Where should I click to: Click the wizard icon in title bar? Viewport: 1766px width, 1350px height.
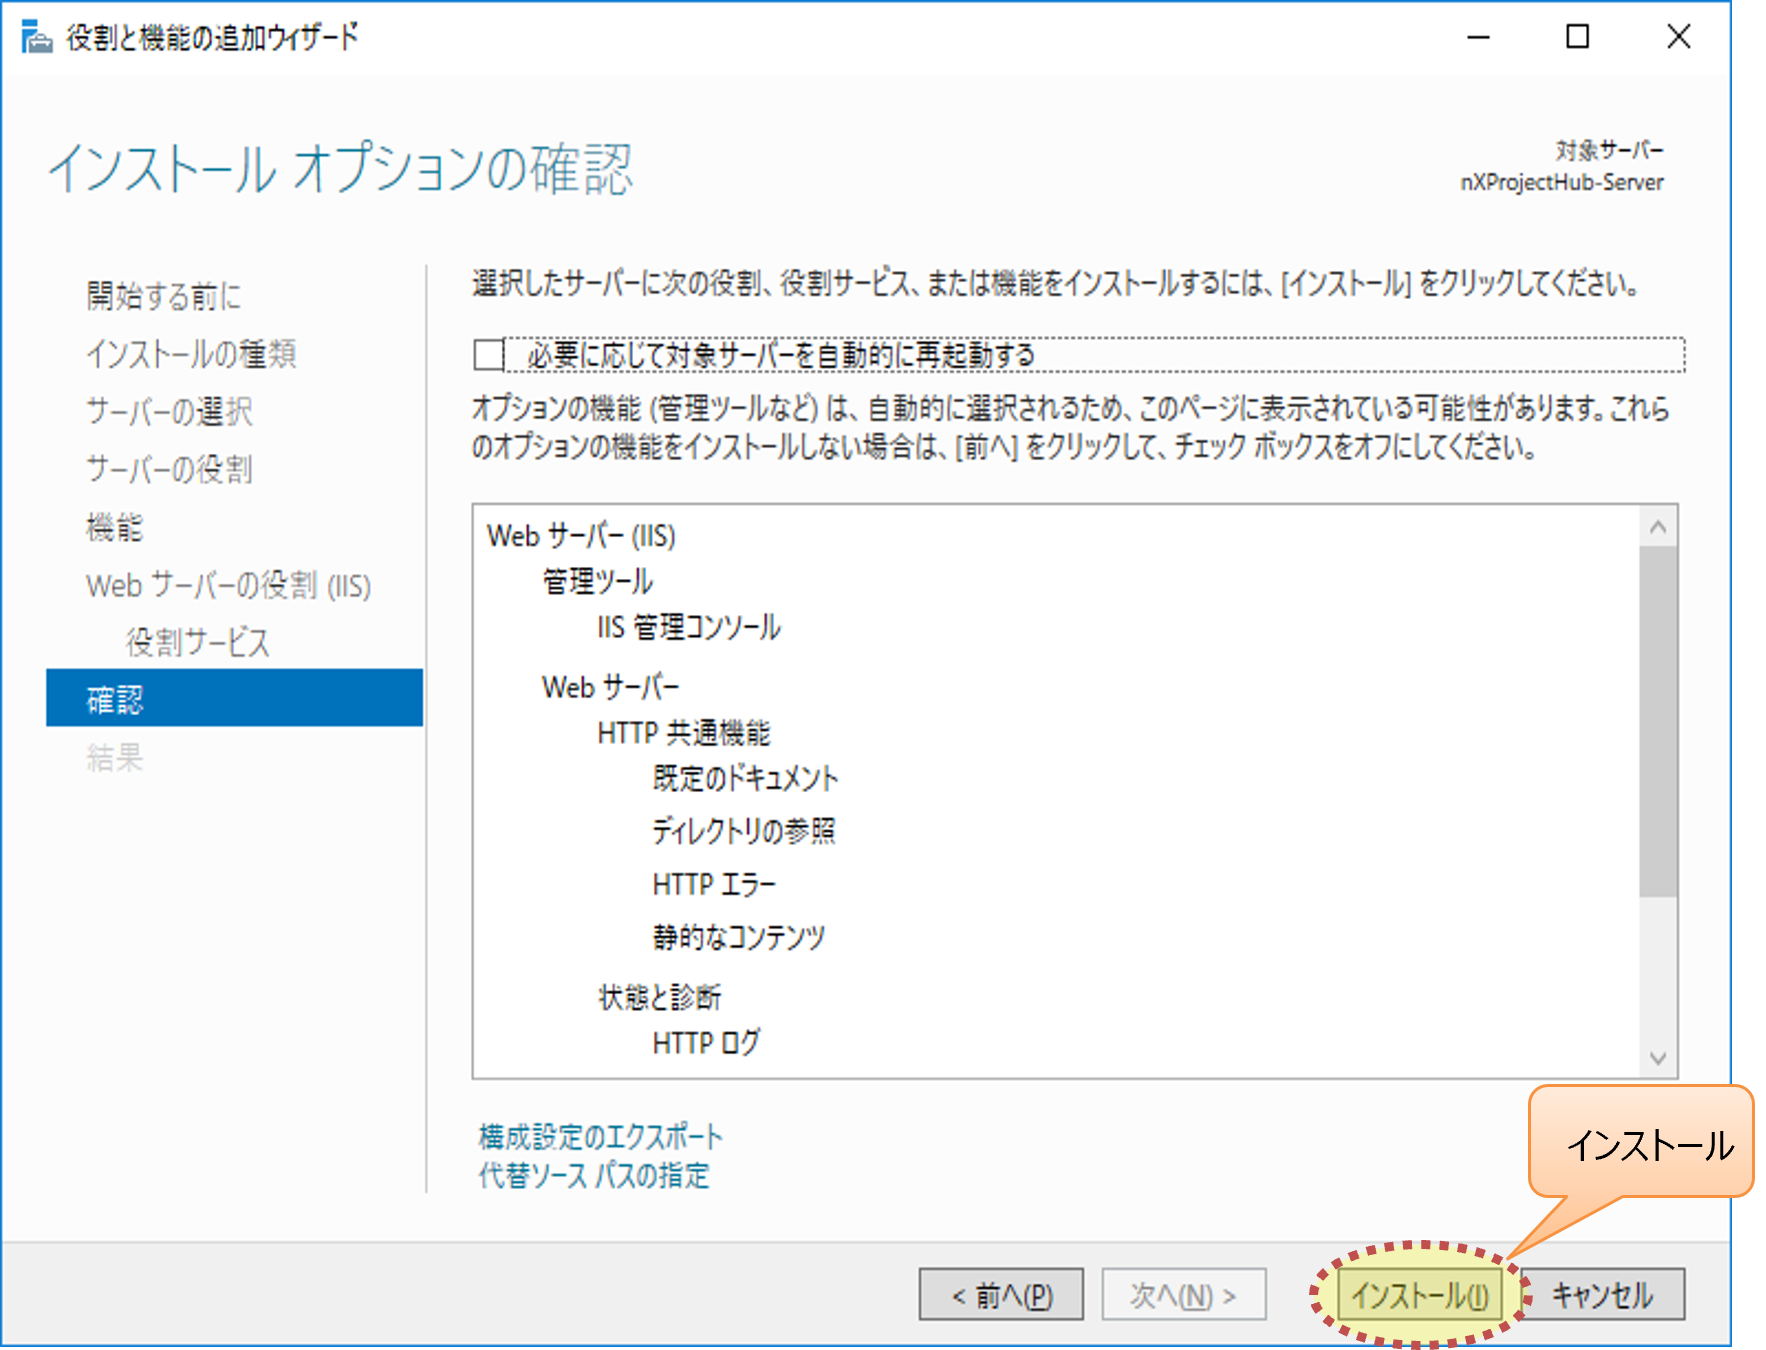click(36, 38)
